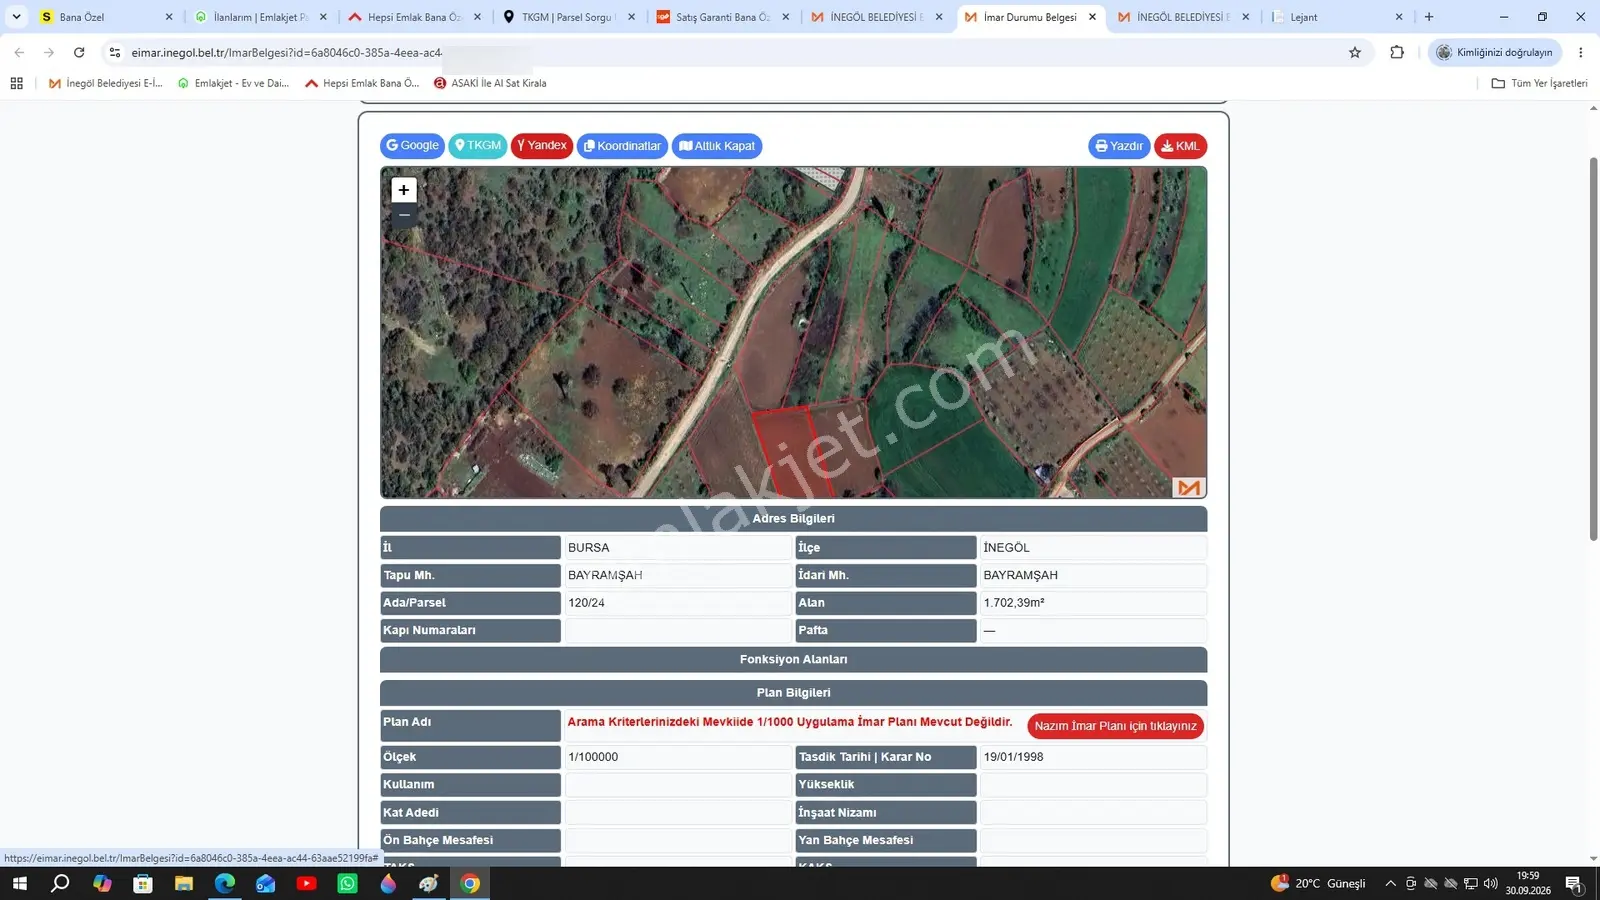Show the Koordinatlar list

pos(622,146)
